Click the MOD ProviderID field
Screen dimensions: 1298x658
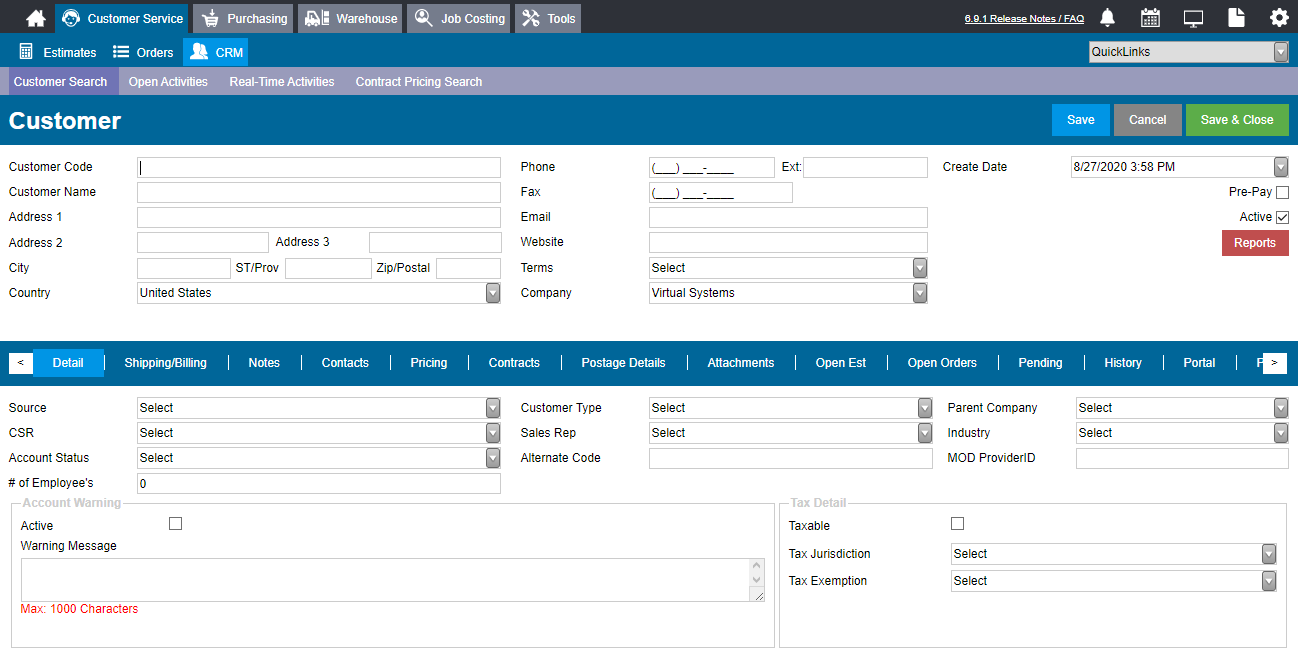(x=1182, y=458)
